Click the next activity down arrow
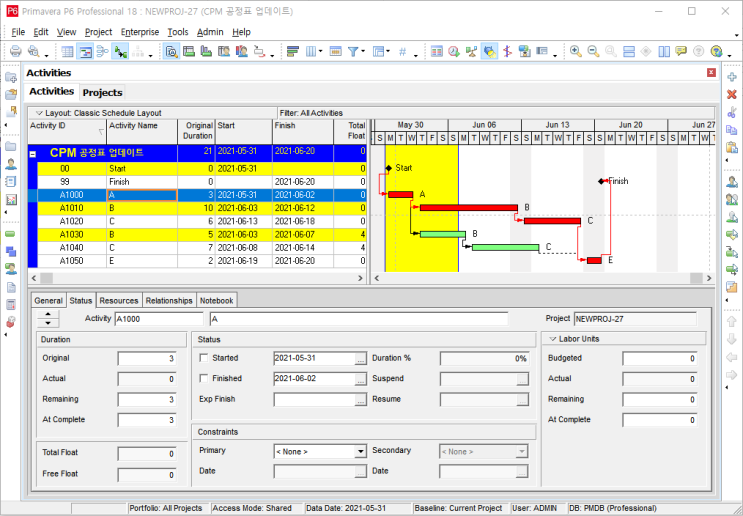This screenshot has width=743, height=516. [48, 323]
